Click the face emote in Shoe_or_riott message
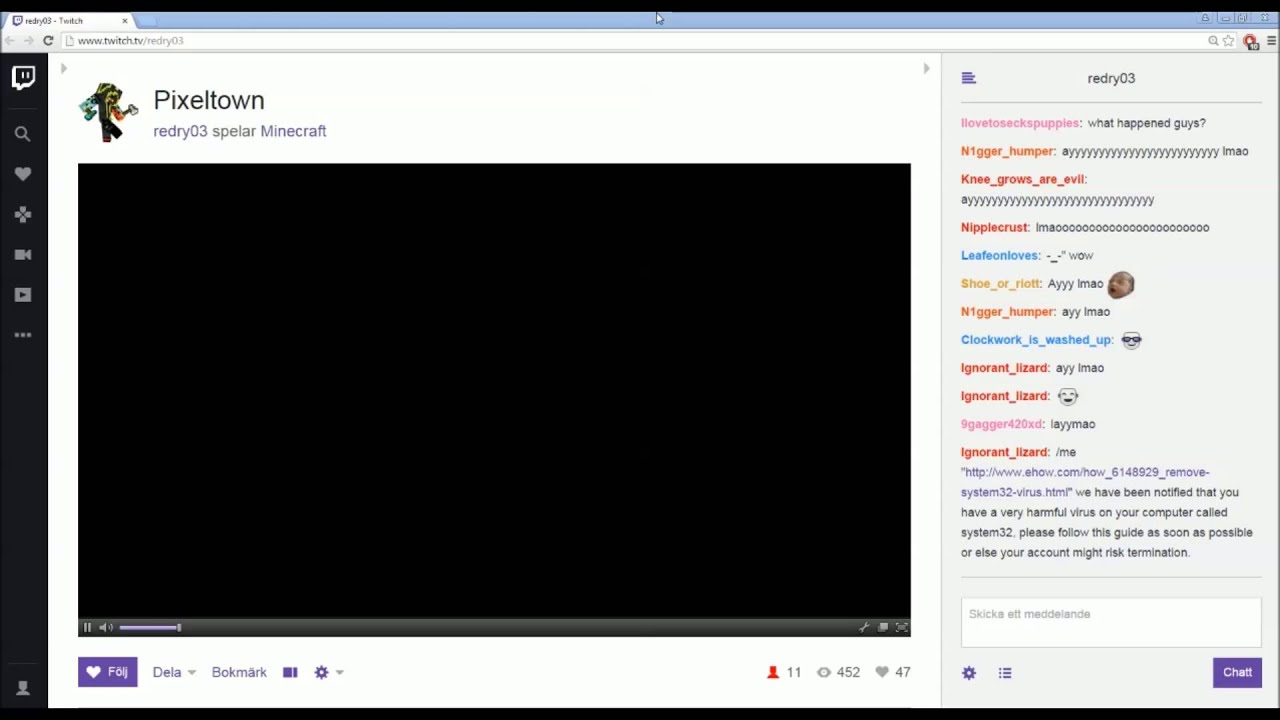Viewport: 1280px width, 720px height. click(1120, 284)
